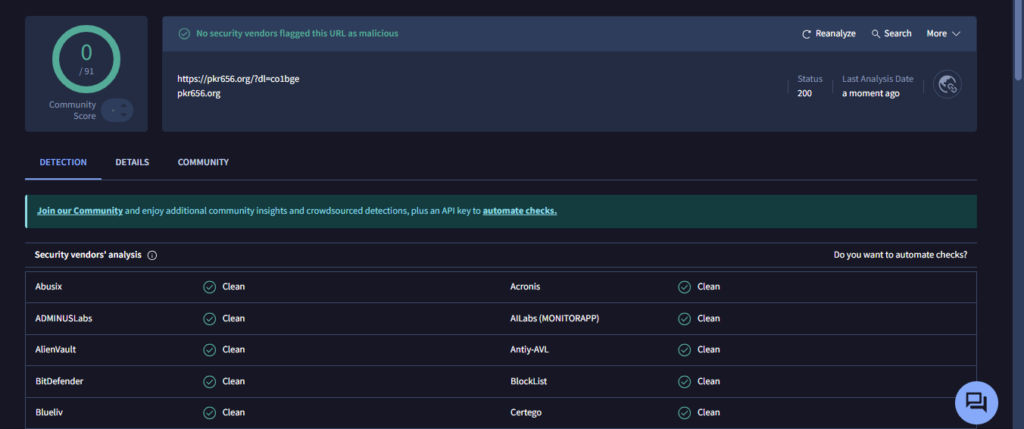Image resolution: width=1024 pixels, height=429 pixels.
Task: Click the Clean check icon for Blueliv
Action: click(210, 413)
